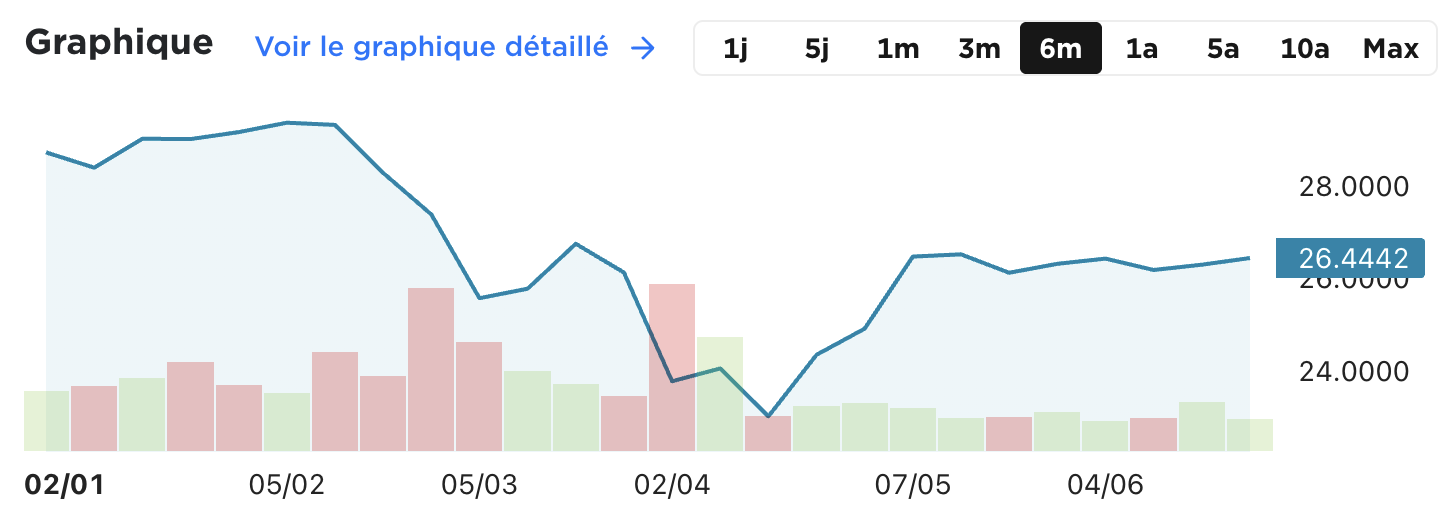Open 'Voir le graphique détaillé' link
The width and height of the screenshot is (1456, 528).
tap(432, 47)
